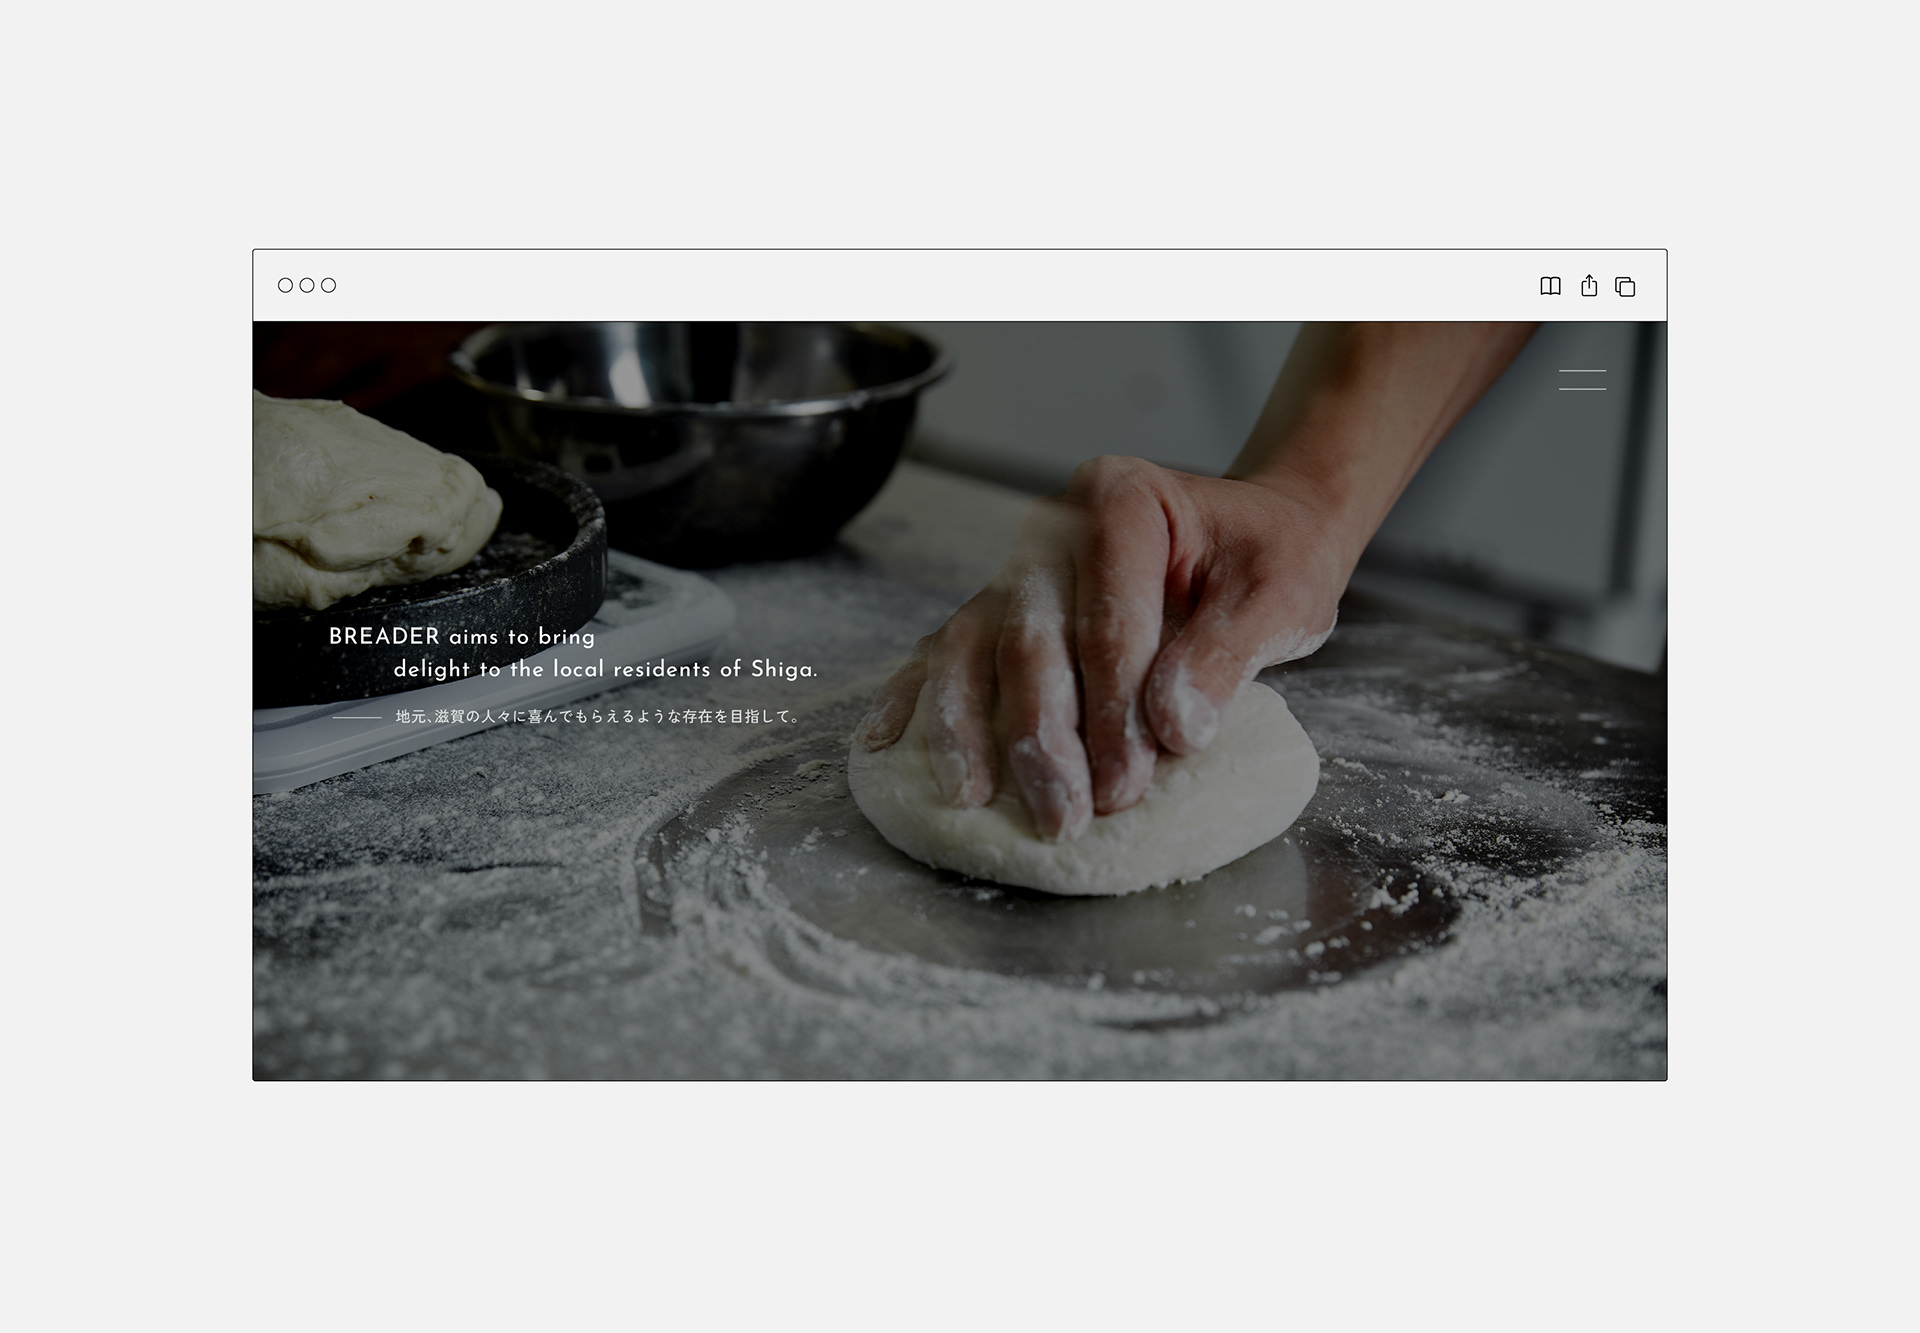Open the two-line hamburger menu
Image resolution: width=1920 pixels, height=1333 pixels.
tap(1582, 380)
